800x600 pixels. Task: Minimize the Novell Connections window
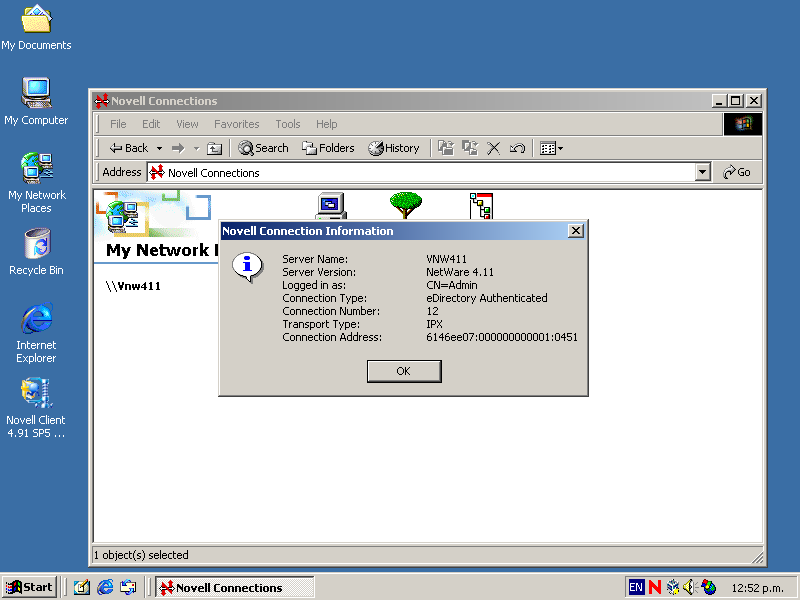tap(719, 101)
